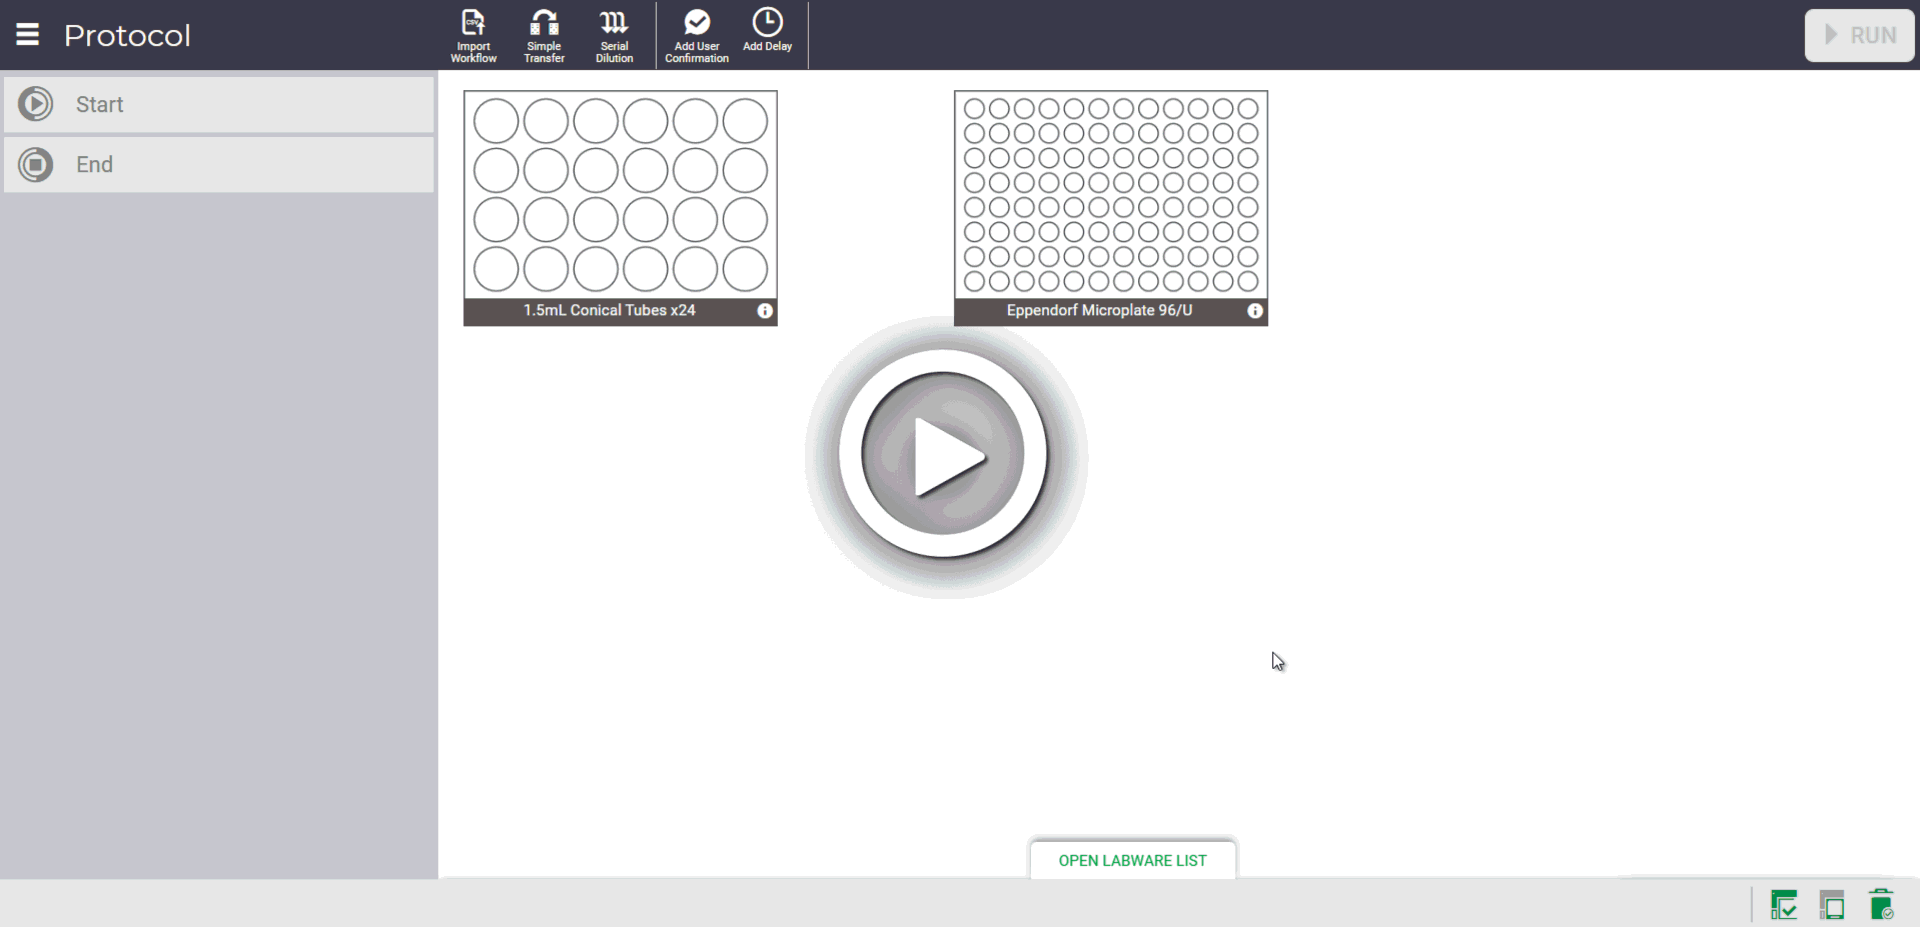Open the hamburger menu
This screenshot has height=927, width=1920.
pyautogui.click(x=28, y=35)
